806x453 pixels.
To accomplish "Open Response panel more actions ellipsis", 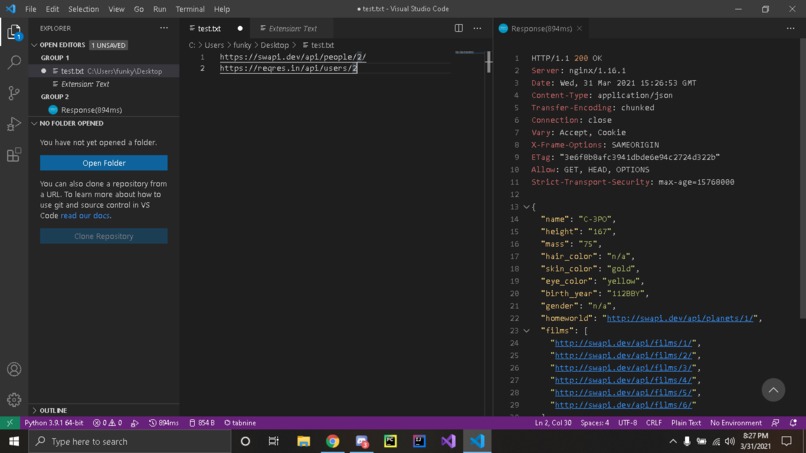I will (x=790, y=28).
